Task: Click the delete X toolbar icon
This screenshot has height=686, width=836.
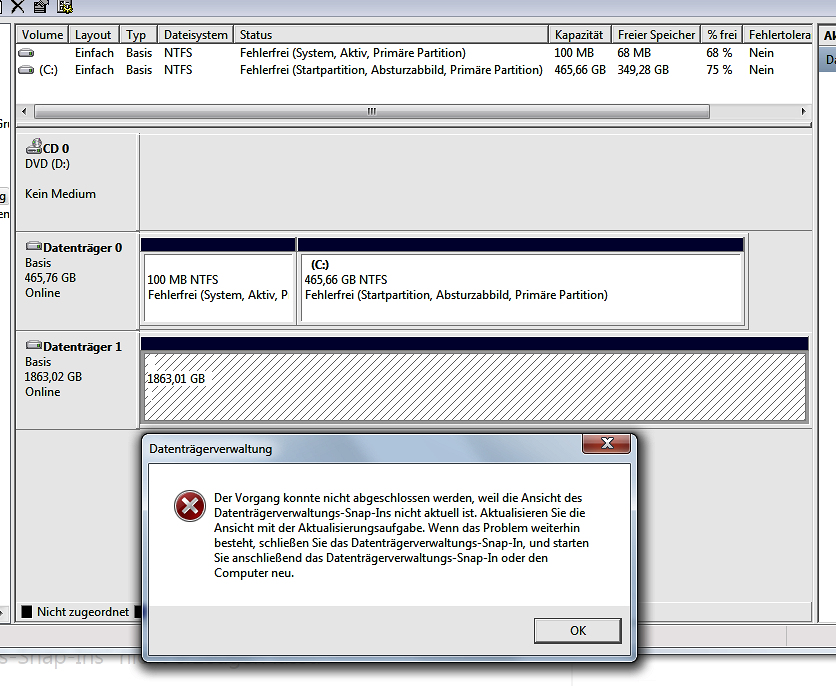Action: [x=17, y=6]
